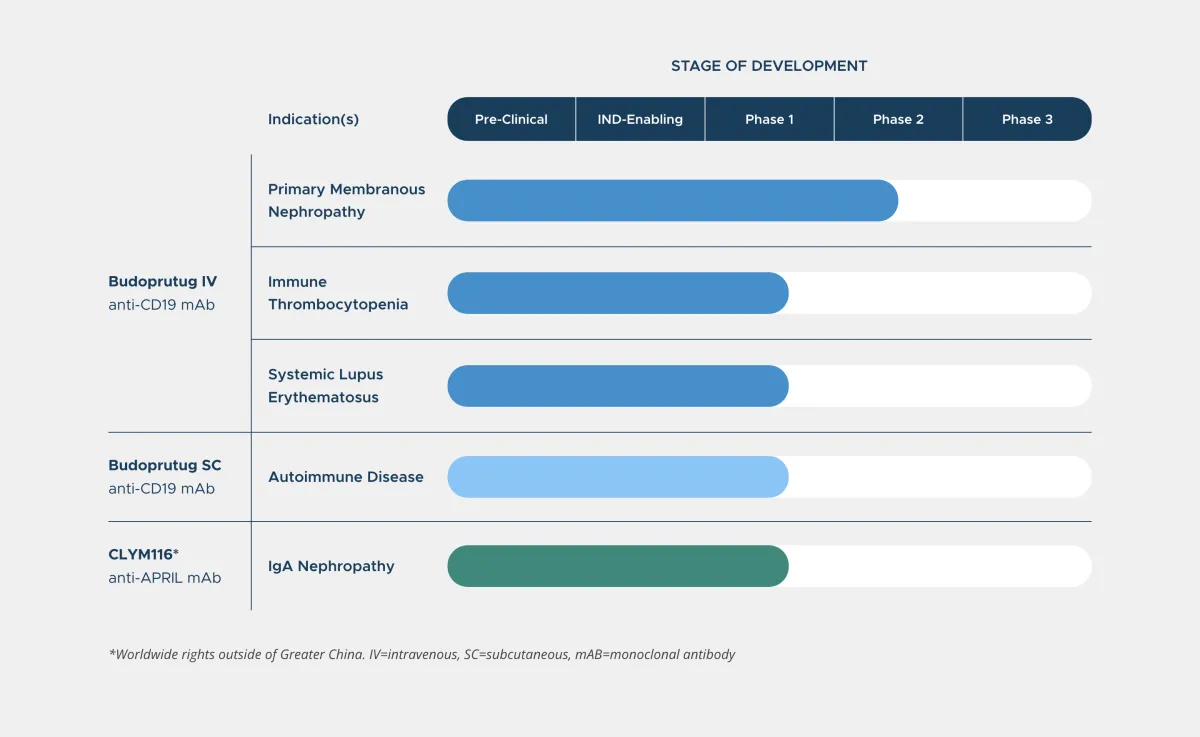The image size is (1200, 737).
Task: Select the Budoprutug SC drug name
Action: tap(165, 466)
